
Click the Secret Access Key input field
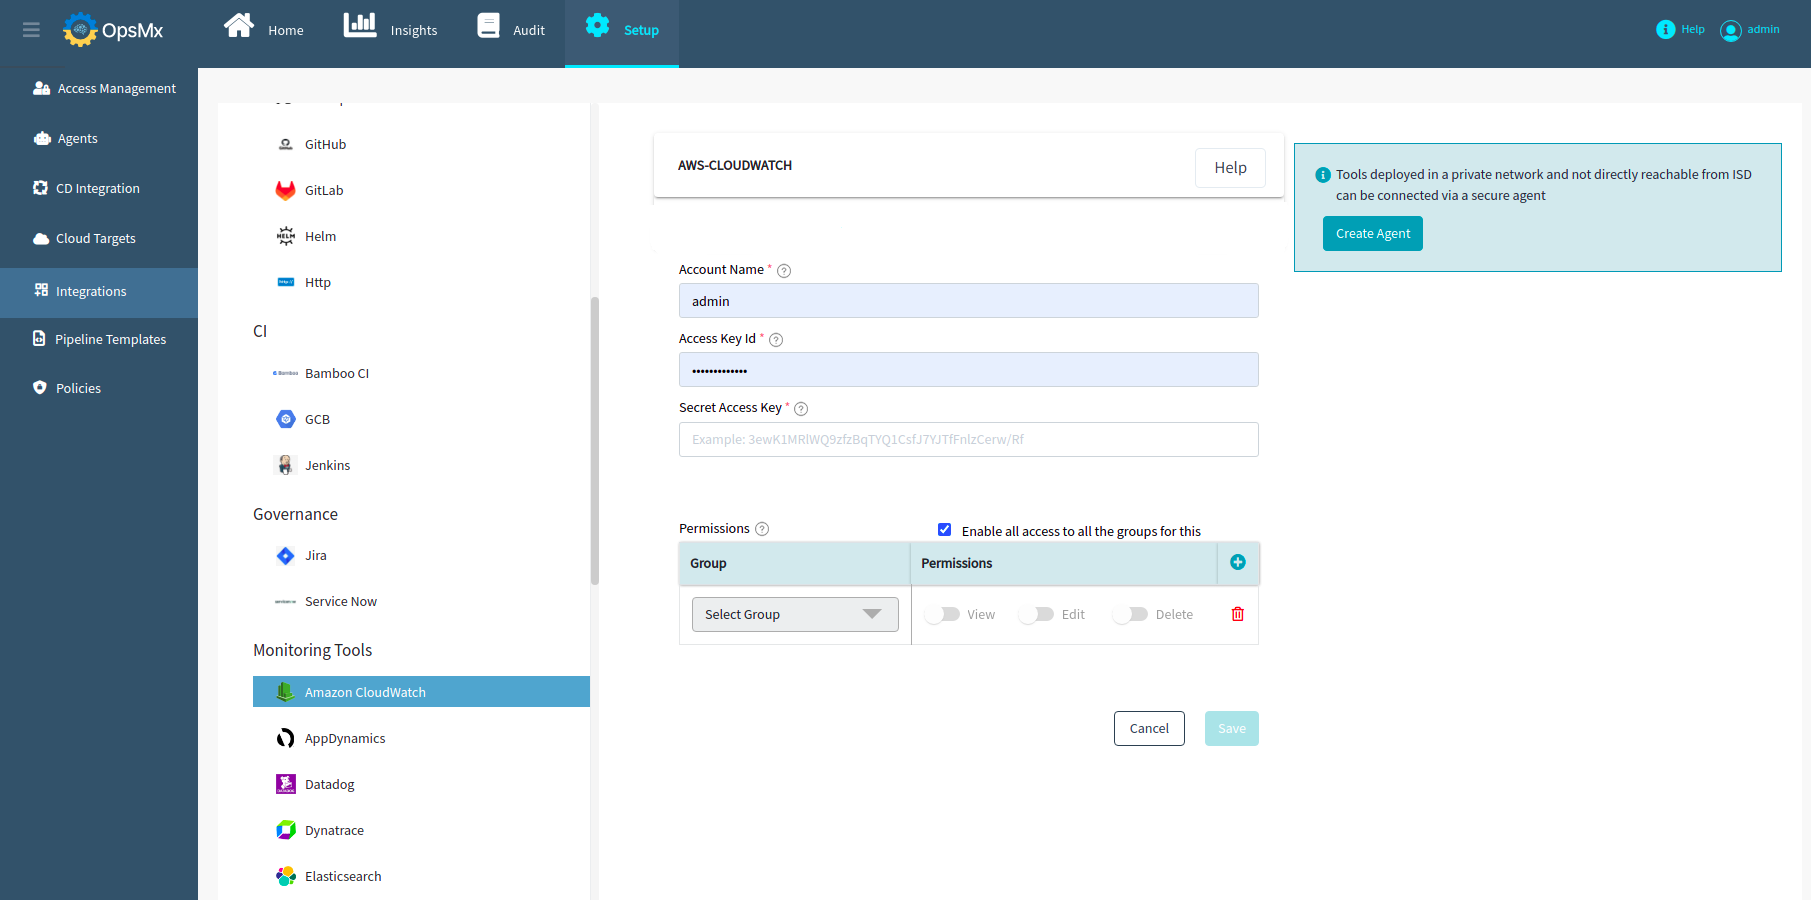[x=968, y=440]
